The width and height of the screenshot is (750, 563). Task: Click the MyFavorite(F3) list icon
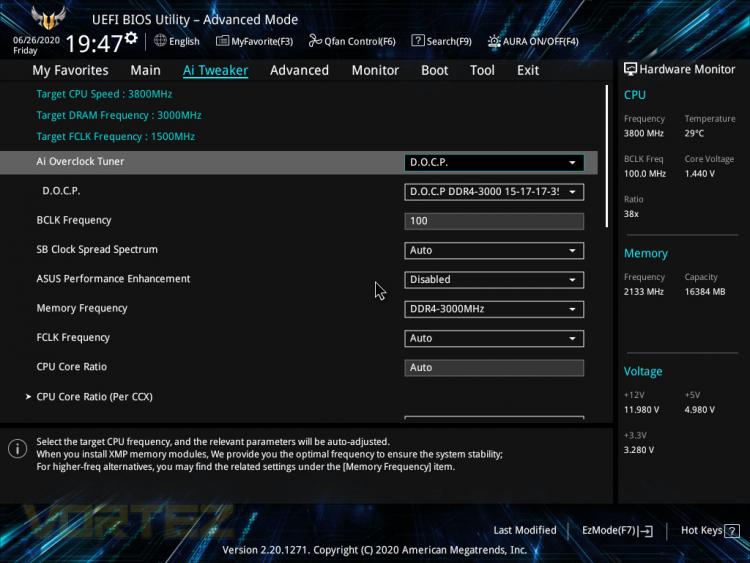pyautogui.click(x=222, y=41)
